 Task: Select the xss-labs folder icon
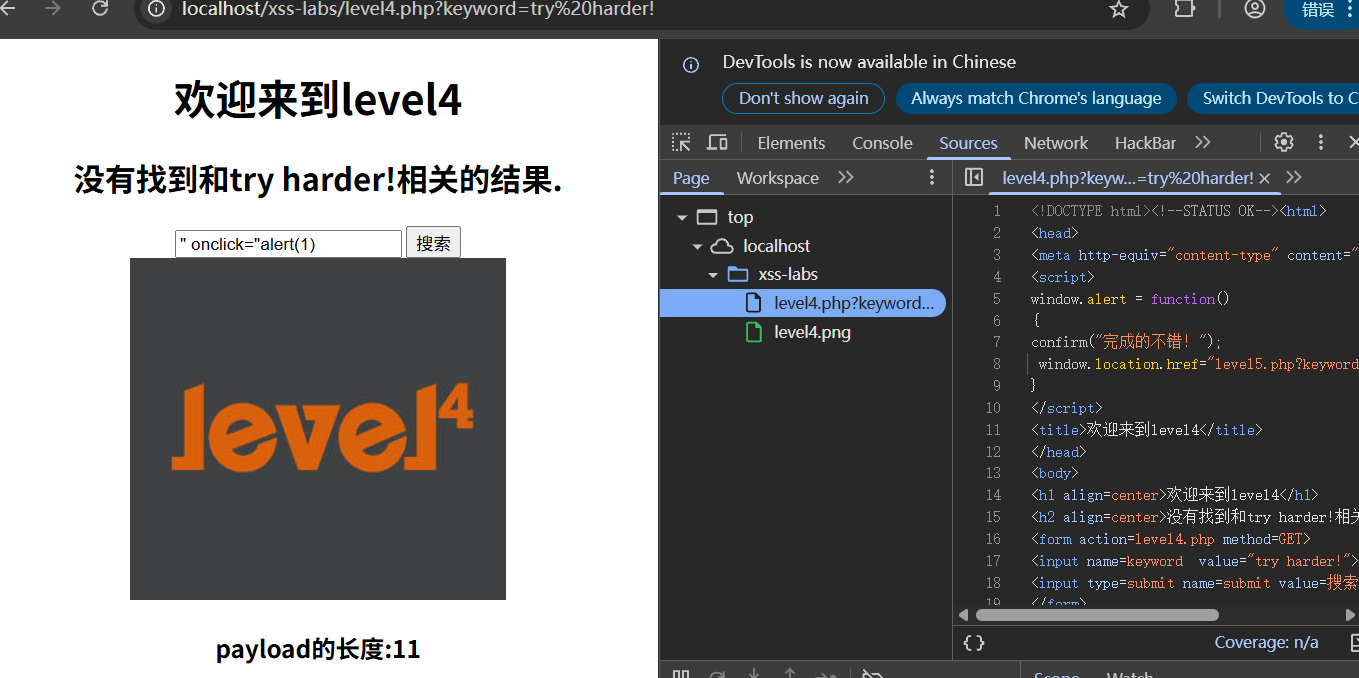coord(738,274)
